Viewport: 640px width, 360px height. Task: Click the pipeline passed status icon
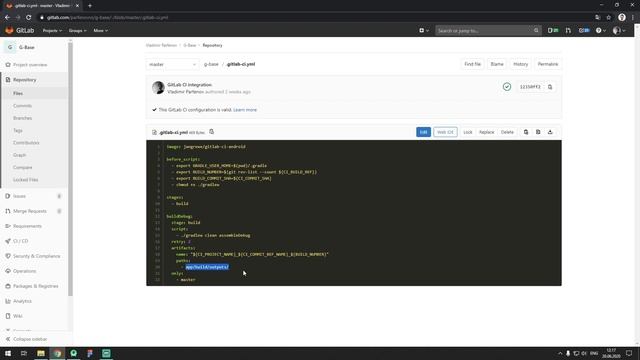click(x=507, y=87)
